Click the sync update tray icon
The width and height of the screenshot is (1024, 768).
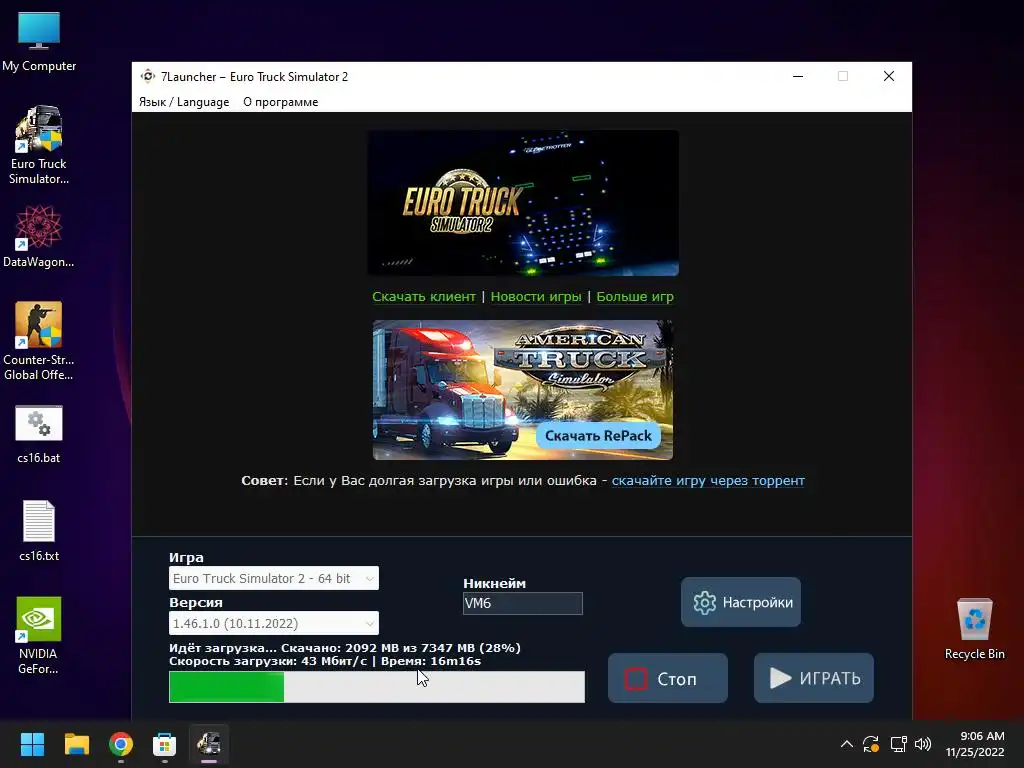click(871, 744)
